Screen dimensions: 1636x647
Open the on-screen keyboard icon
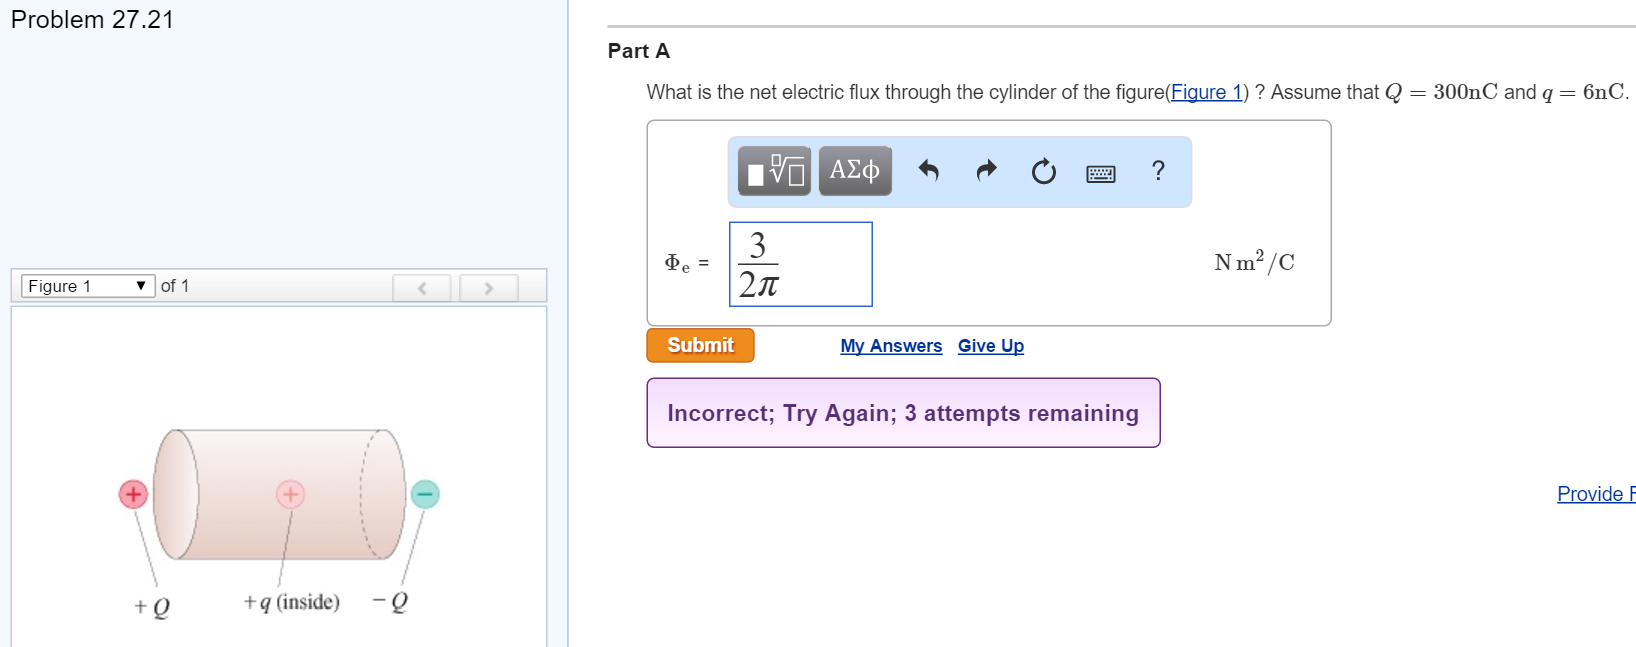click(x=1100, y=172)
